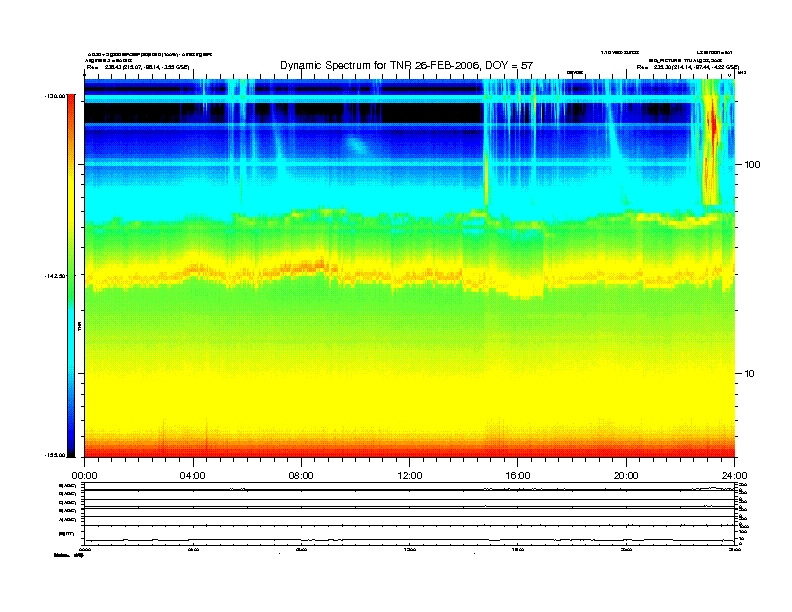The image size is (792, 612).
Task: Click the 04:00 time axis label
Action: [193, 476]
